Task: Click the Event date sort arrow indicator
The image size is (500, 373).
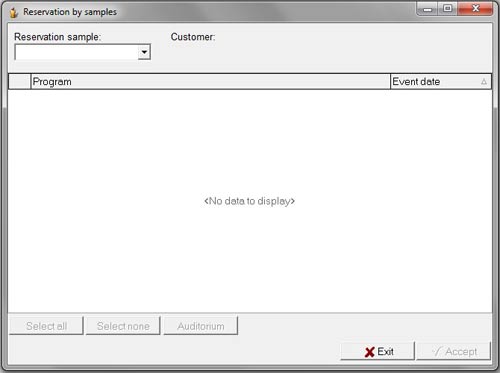Action: [x=484, y=82]
